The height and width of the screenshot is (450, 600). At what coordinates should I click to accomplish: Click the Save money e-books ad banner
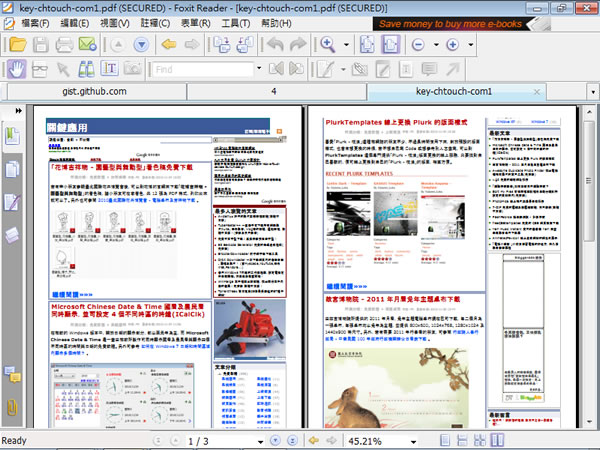tap(462, 24)
